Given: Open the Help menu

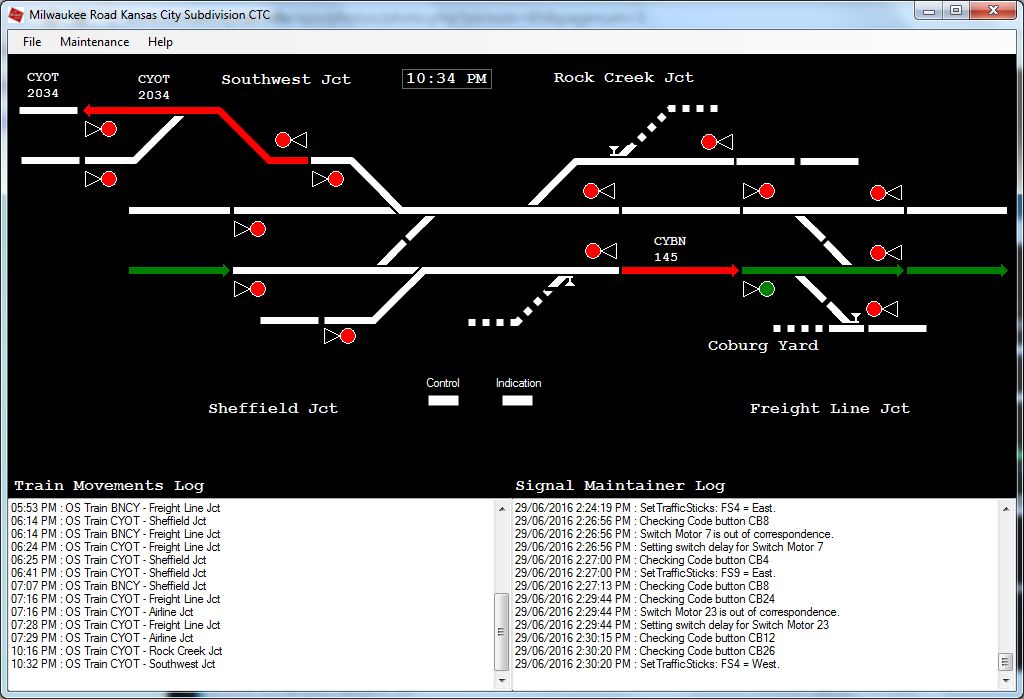Looking at the screenshot, I should click(160, 42).
